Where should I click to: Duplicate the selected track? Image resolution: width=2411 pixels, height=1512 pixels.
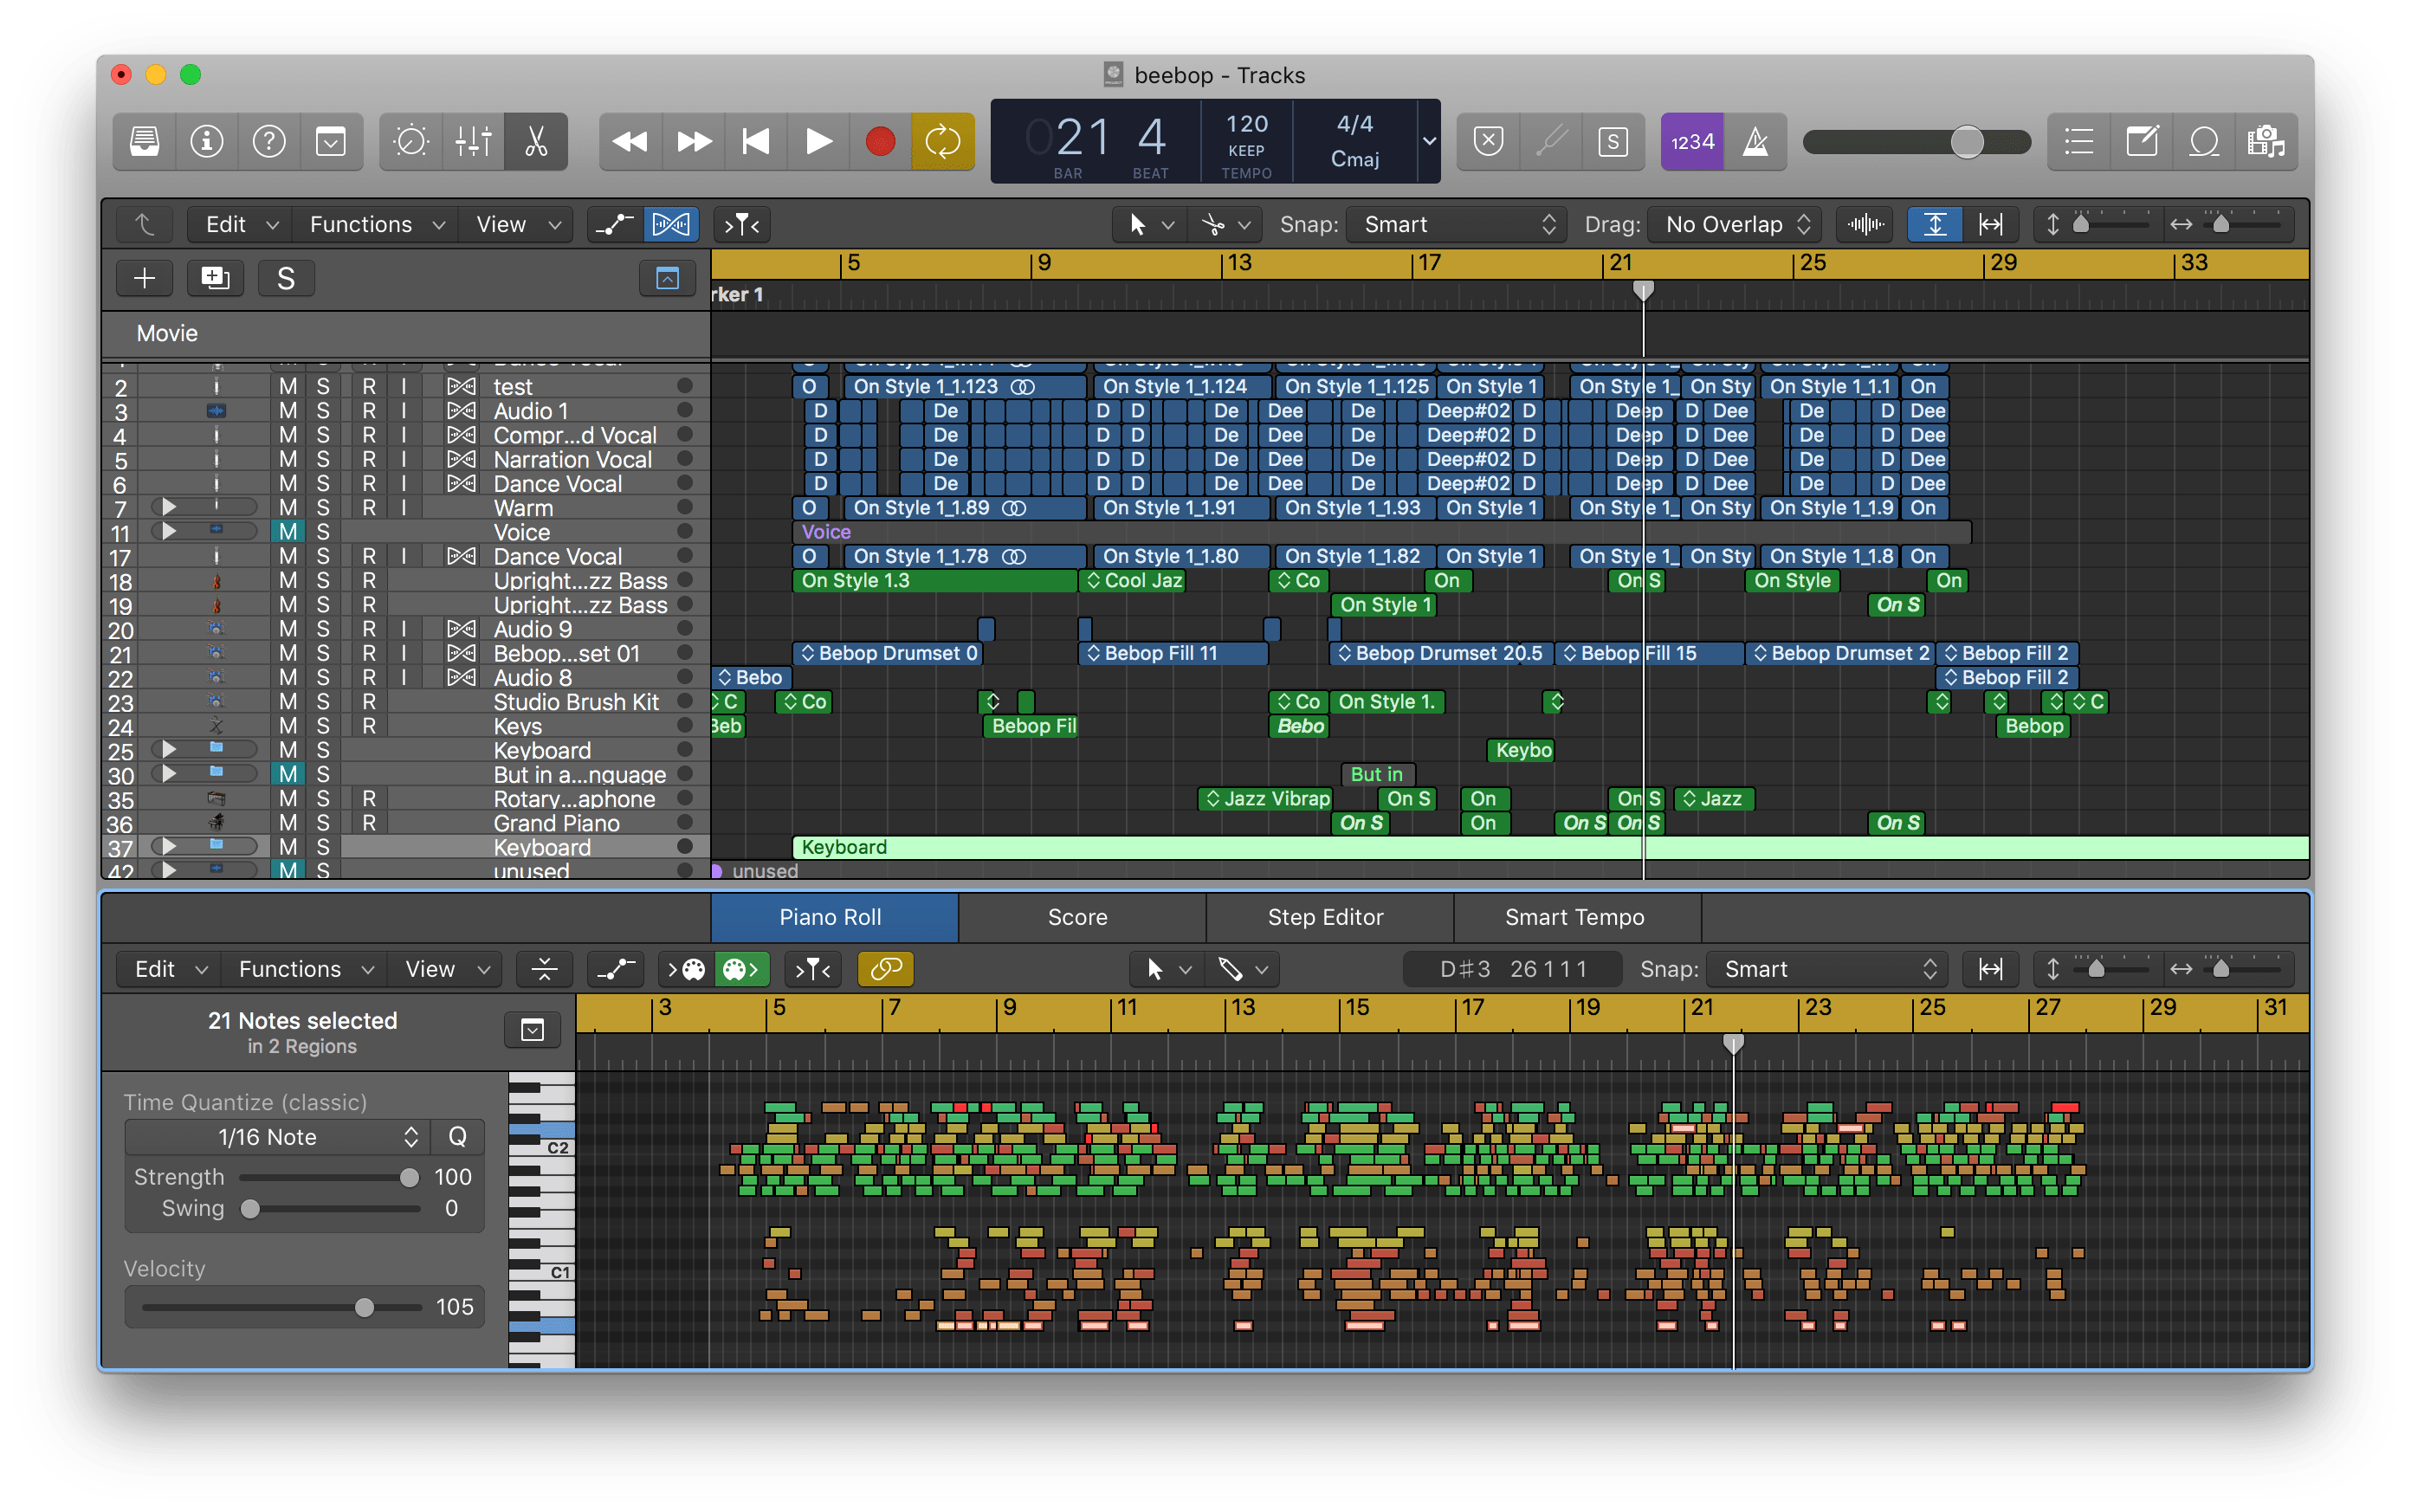215,278
